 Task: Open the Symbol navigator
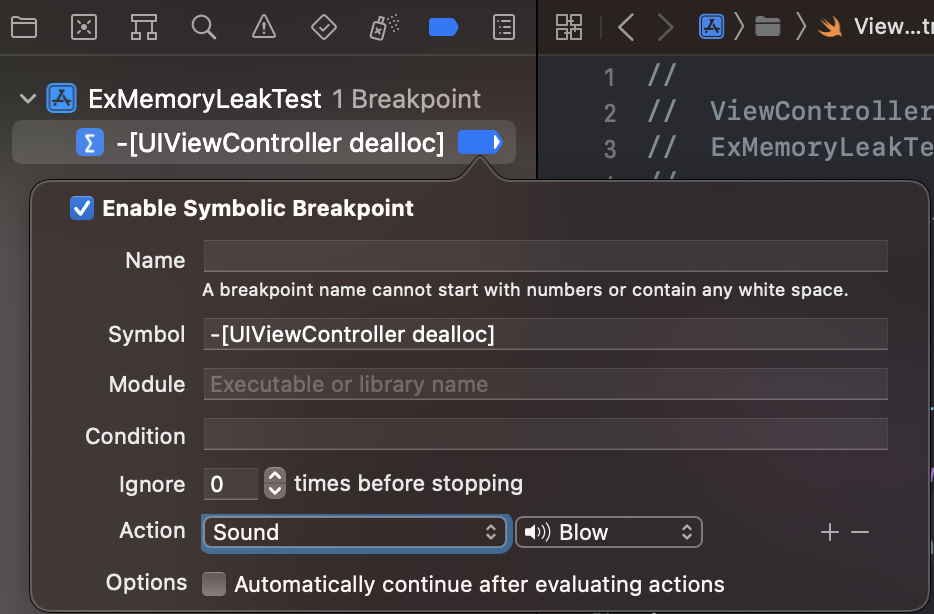click(x=144, y=27)
